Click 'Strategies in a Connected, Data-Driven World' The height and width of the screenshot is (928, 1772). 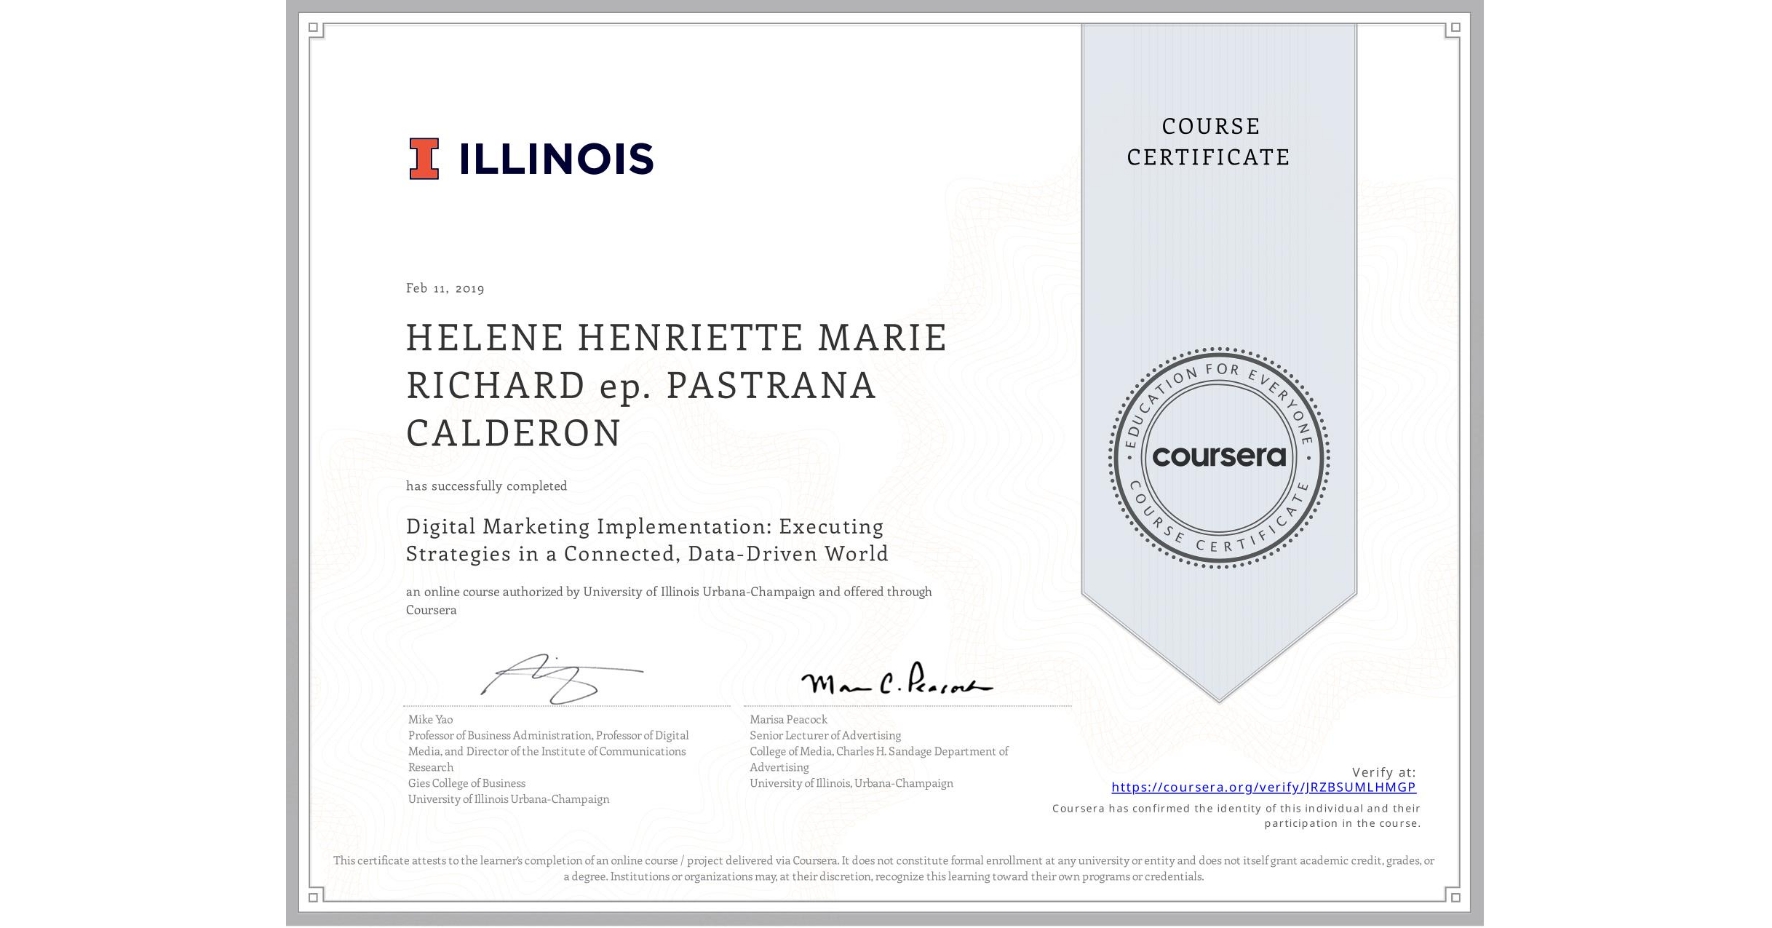647,554
